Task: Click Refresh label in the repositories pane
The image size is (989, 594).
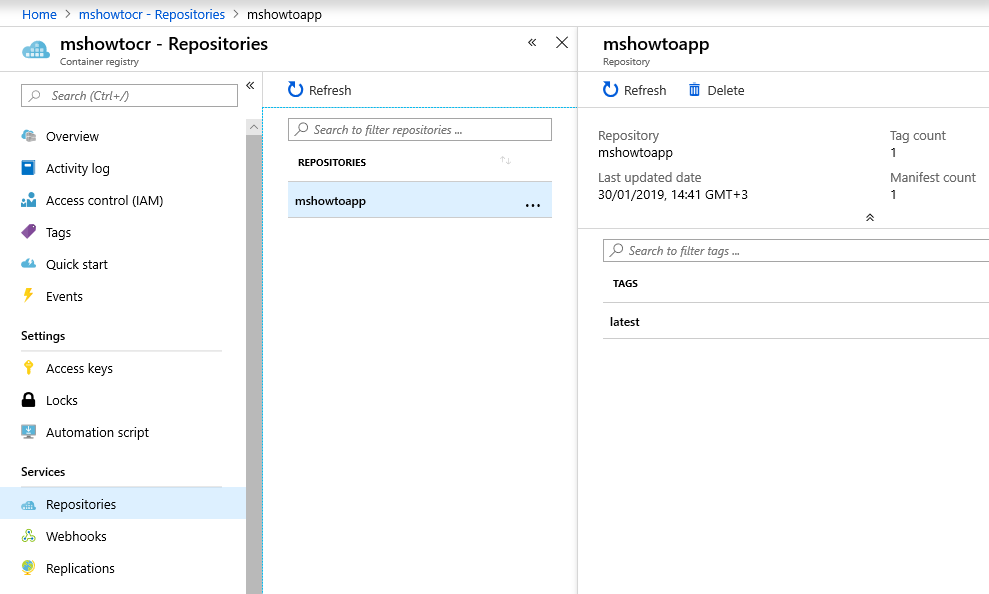Action: (330, 90)
